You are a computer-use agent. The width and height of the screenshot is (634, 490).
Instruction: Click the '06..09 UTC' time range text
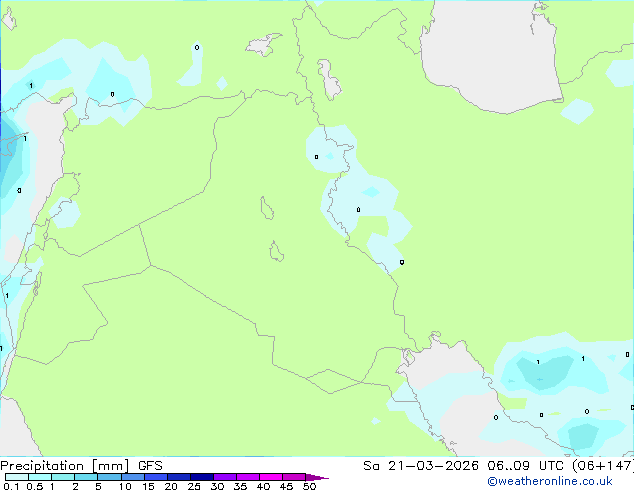point(525,466)
